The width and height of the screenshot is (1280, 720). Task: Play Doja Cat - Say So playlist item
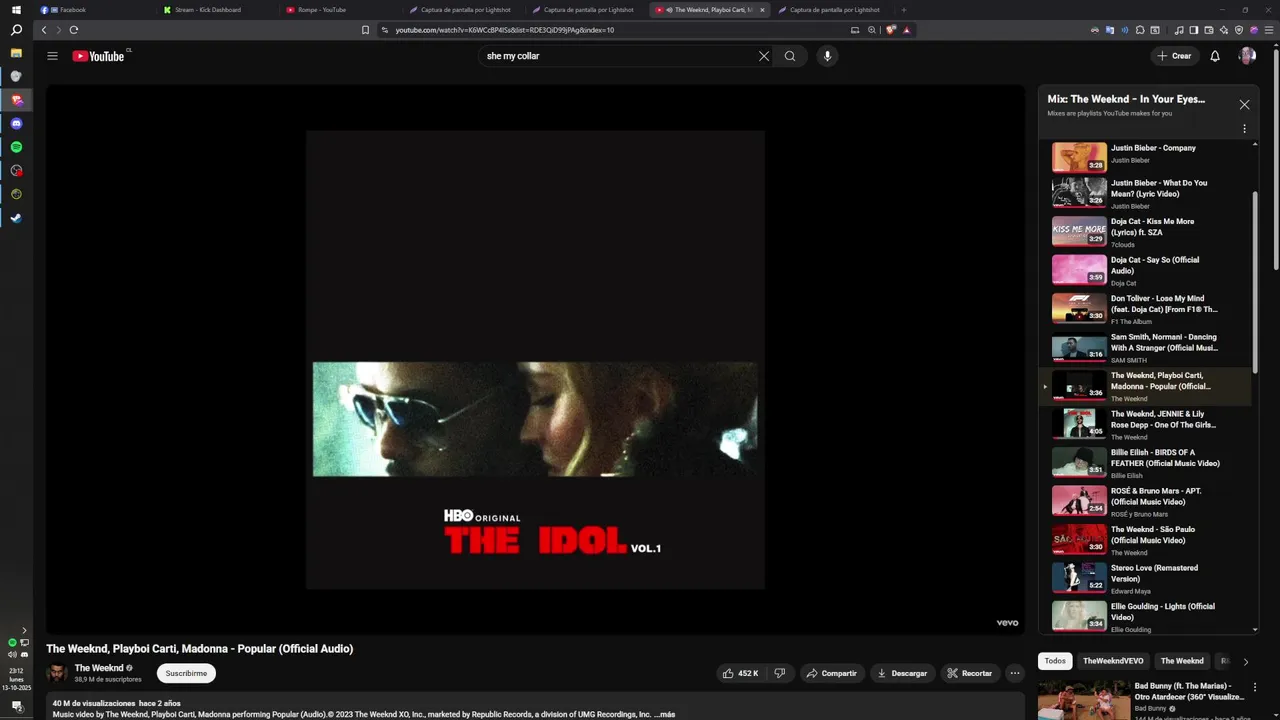tap(1145, 271)
